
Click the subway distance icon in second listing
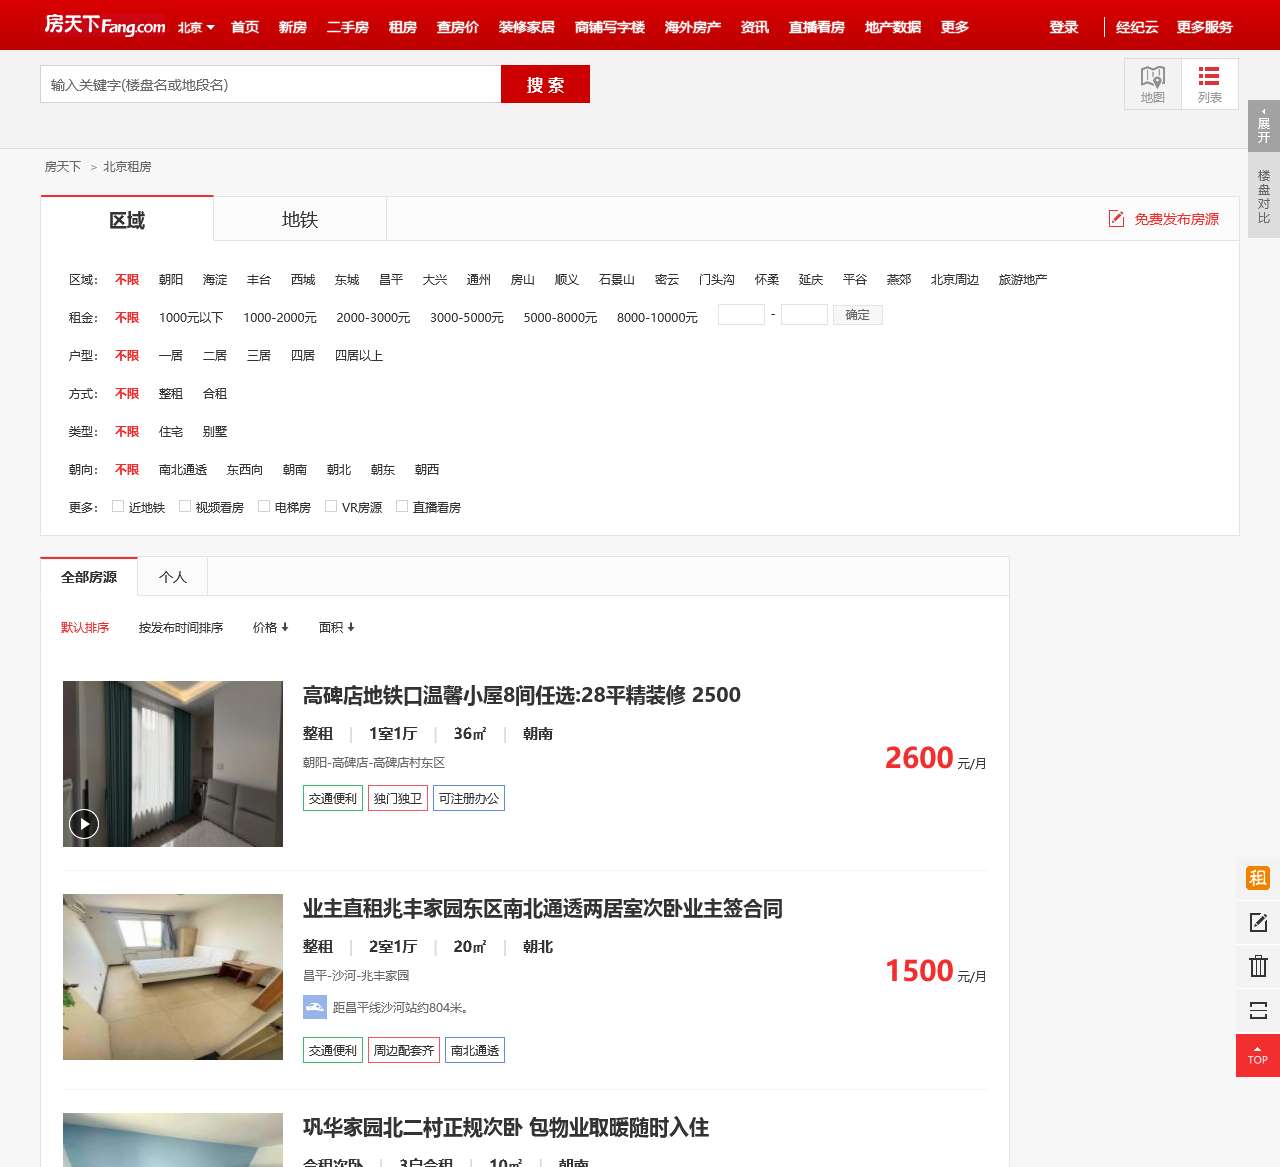point(315,1007)
